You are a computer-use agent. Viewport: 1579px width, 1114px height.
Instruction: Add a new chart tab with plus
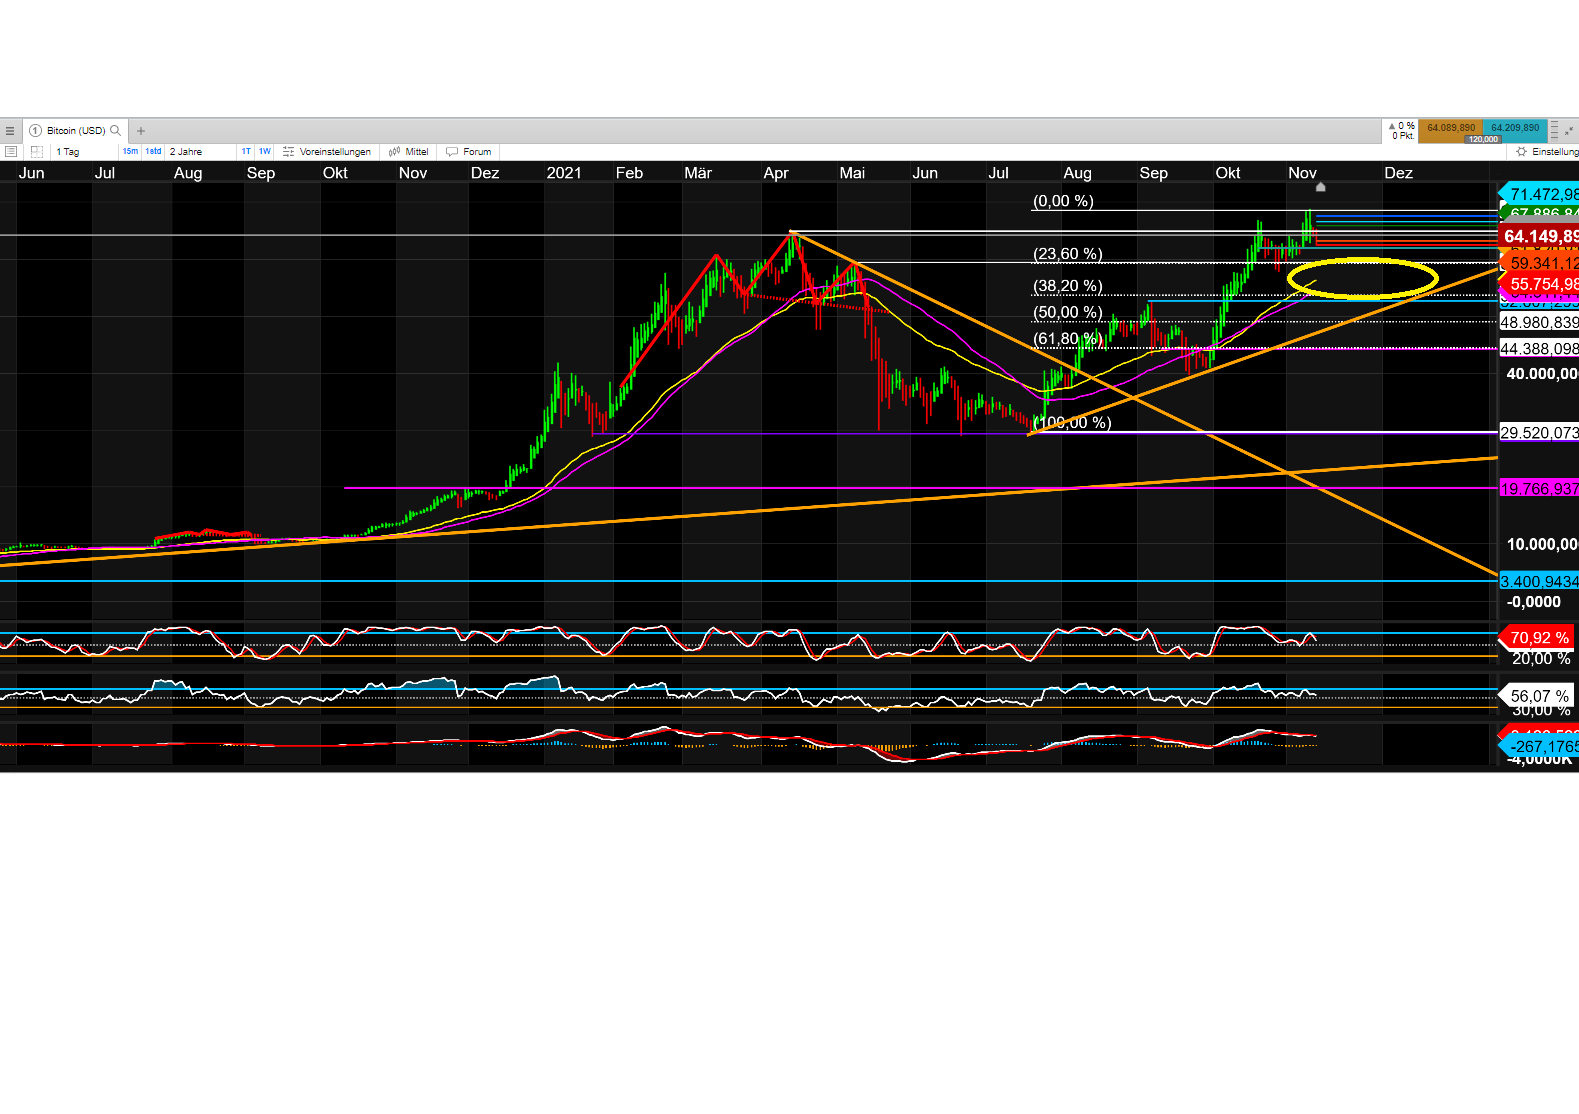coord(141,131)
